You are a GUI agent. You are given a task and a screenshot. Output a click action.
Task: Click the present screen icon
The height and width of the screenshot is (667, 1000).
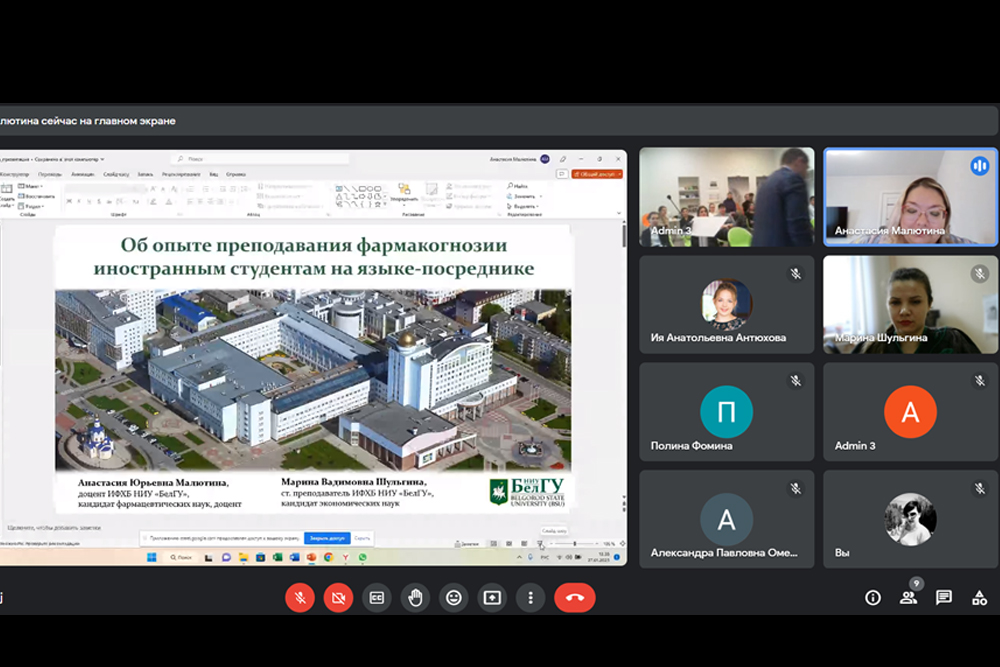coord(492,598)
